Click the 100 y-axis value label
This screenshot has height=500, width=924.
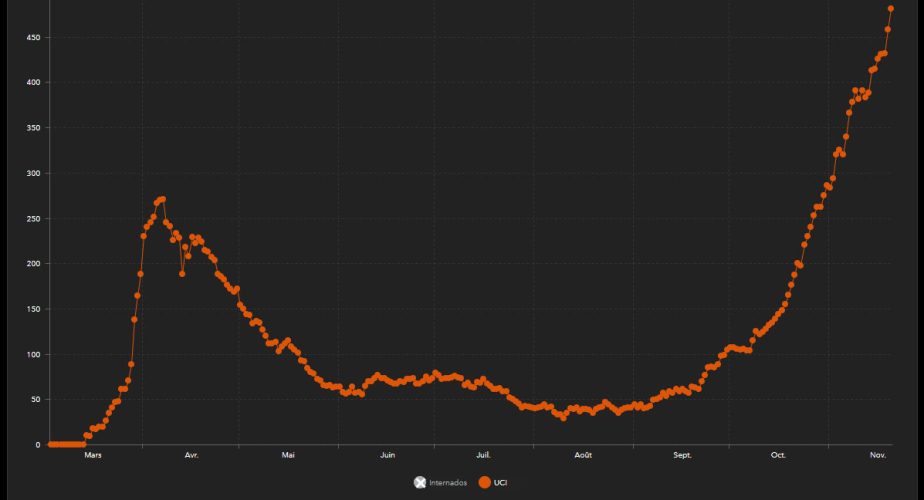pyautogui.click(x=33, y=354)
